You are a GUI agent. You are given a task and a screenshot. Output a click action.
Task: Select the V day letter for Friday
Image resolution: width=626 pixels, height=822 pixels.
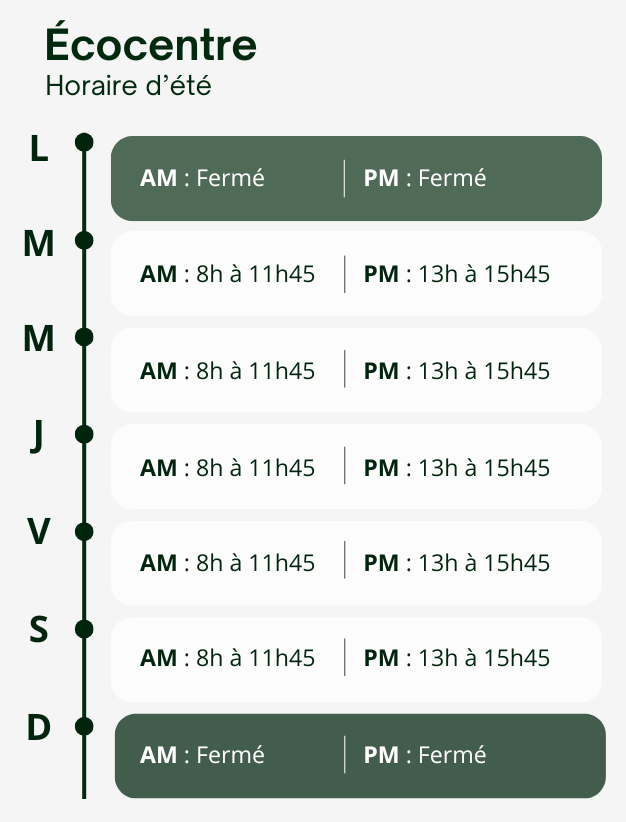38,533
